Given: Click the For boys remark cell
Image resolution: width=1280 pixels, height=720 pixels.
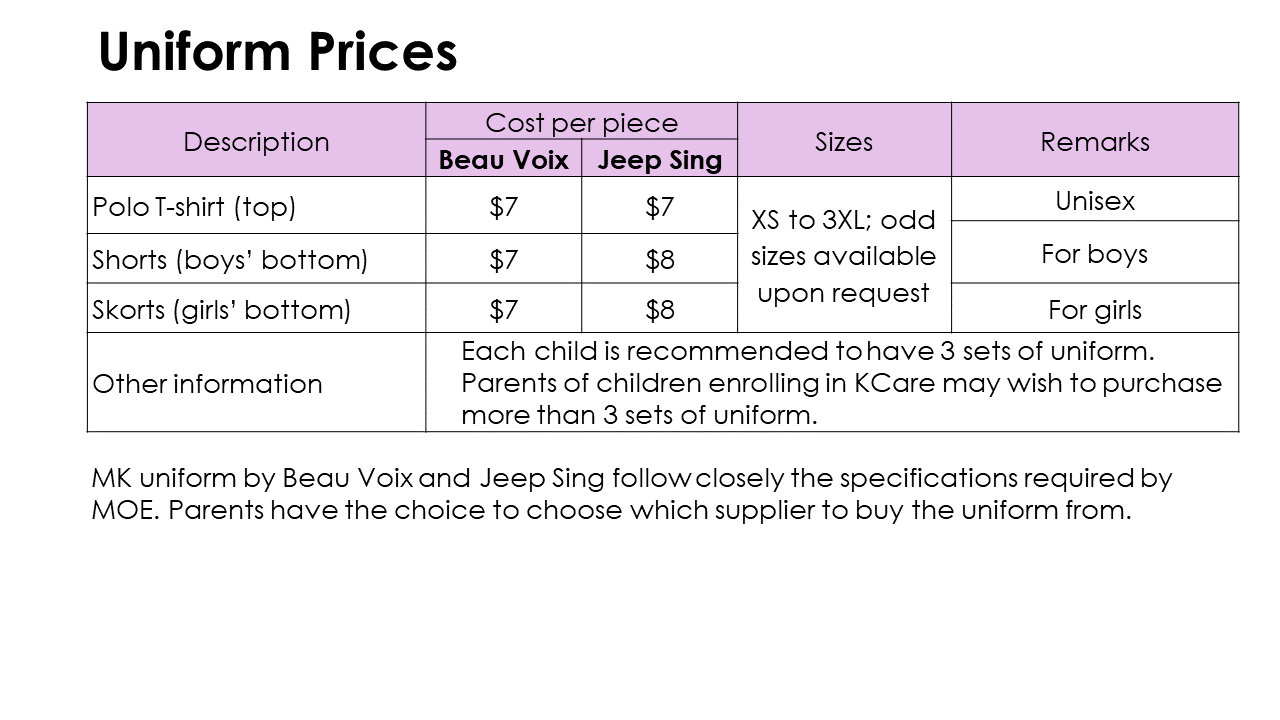Looking at the screenshot, I should click(1095, 253).
